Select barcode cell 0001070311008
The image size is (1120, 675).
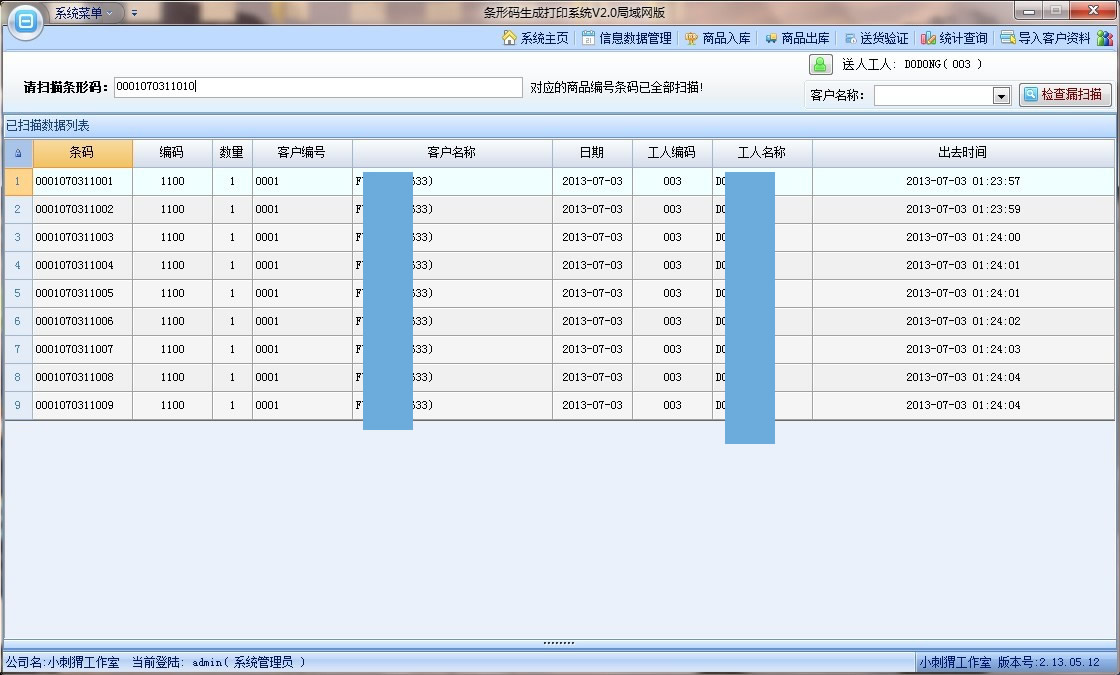click(x=82, y=377)
